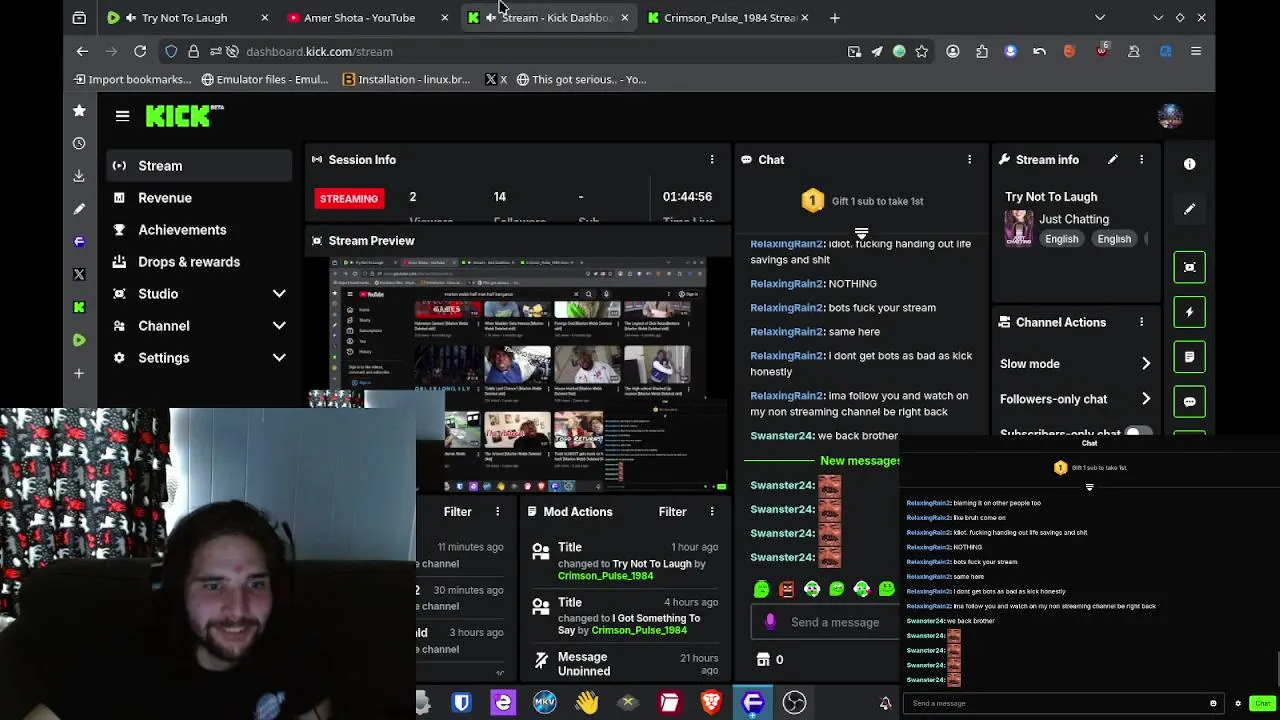Viewport: 1280px width, 720px height.
Task: Click the chat bubble icon in right rail
Action: [1190, 402]
